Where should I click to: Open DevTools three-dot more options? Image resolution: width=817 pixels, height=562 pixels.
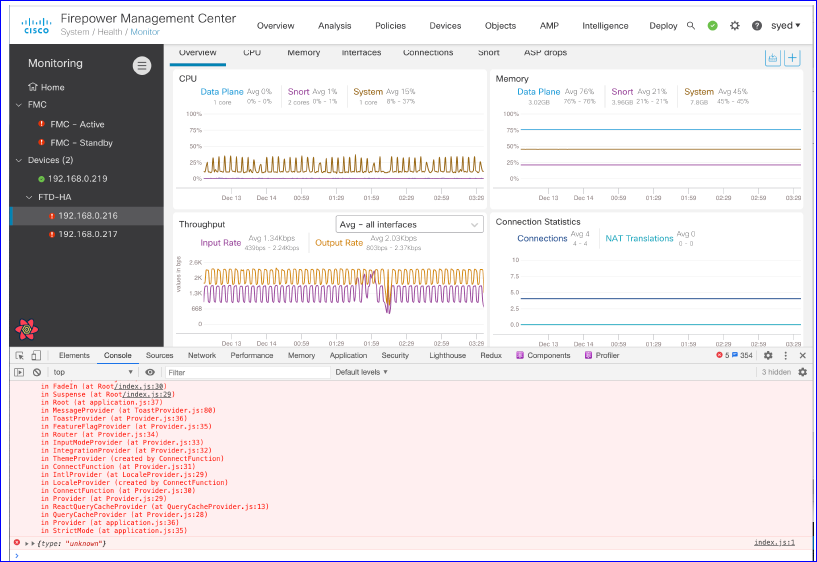point(786,355)
